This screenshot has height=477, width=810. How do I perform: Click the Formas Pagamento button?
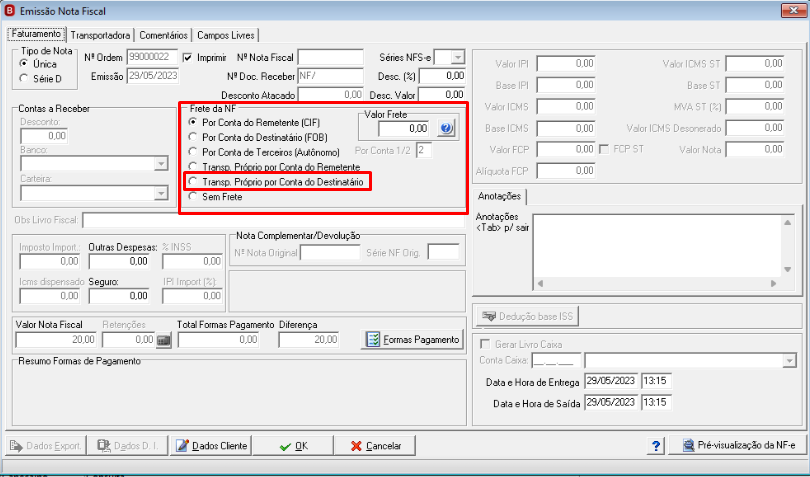412,340
